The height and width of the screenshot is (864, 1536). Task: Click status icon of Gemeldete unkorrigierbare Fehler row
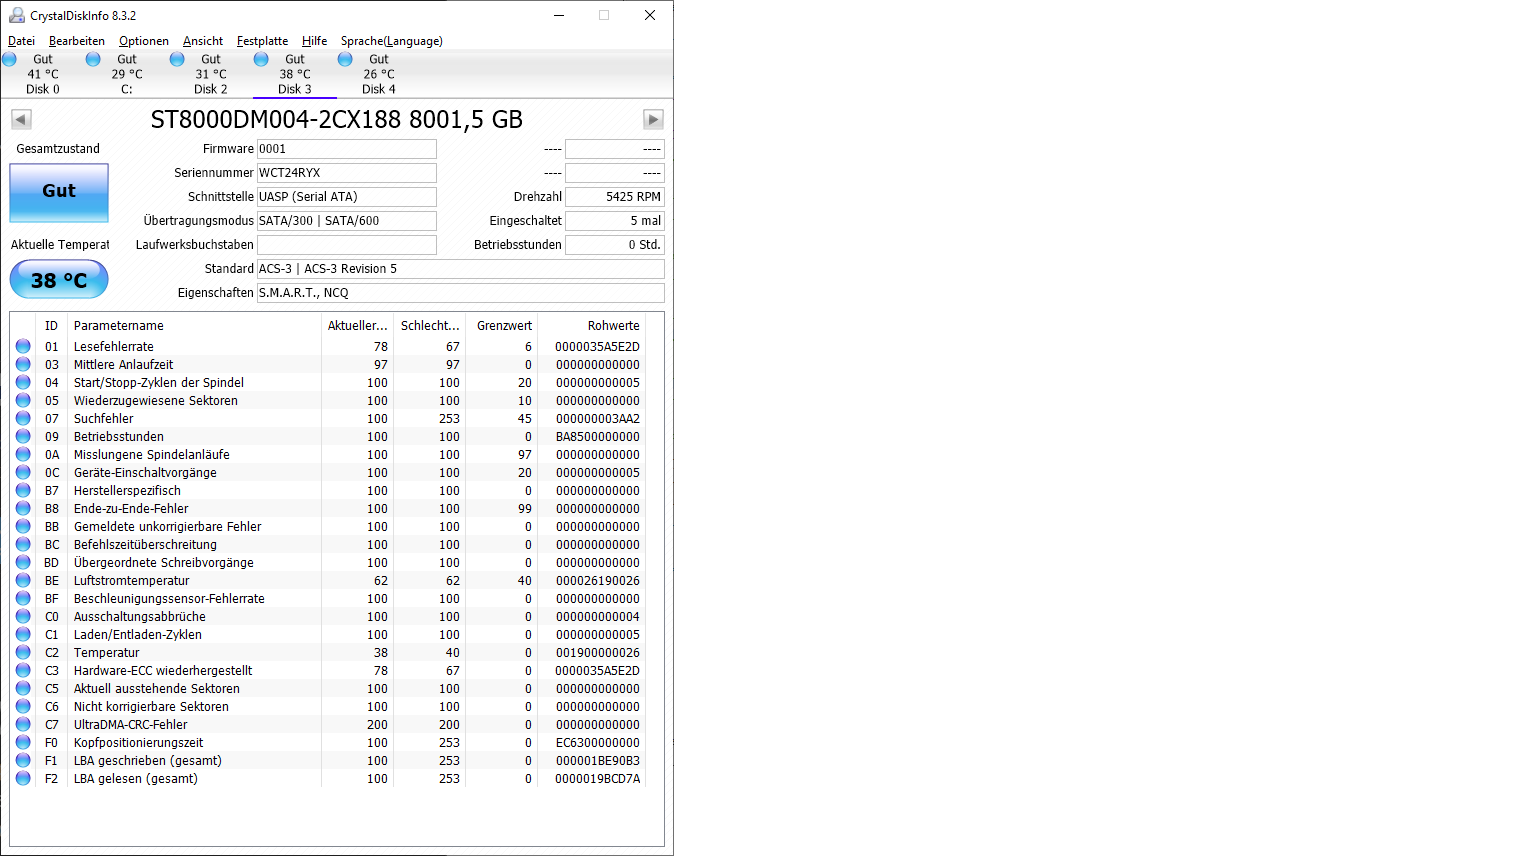point(23,526)
